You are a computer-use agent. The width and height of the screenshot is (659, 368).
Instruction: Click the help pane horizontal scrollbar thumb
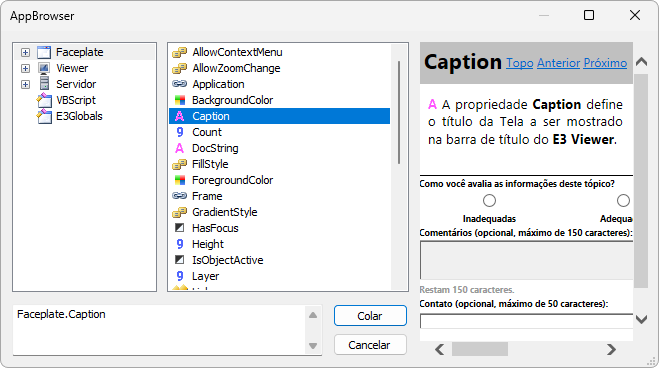coord(480,349)
